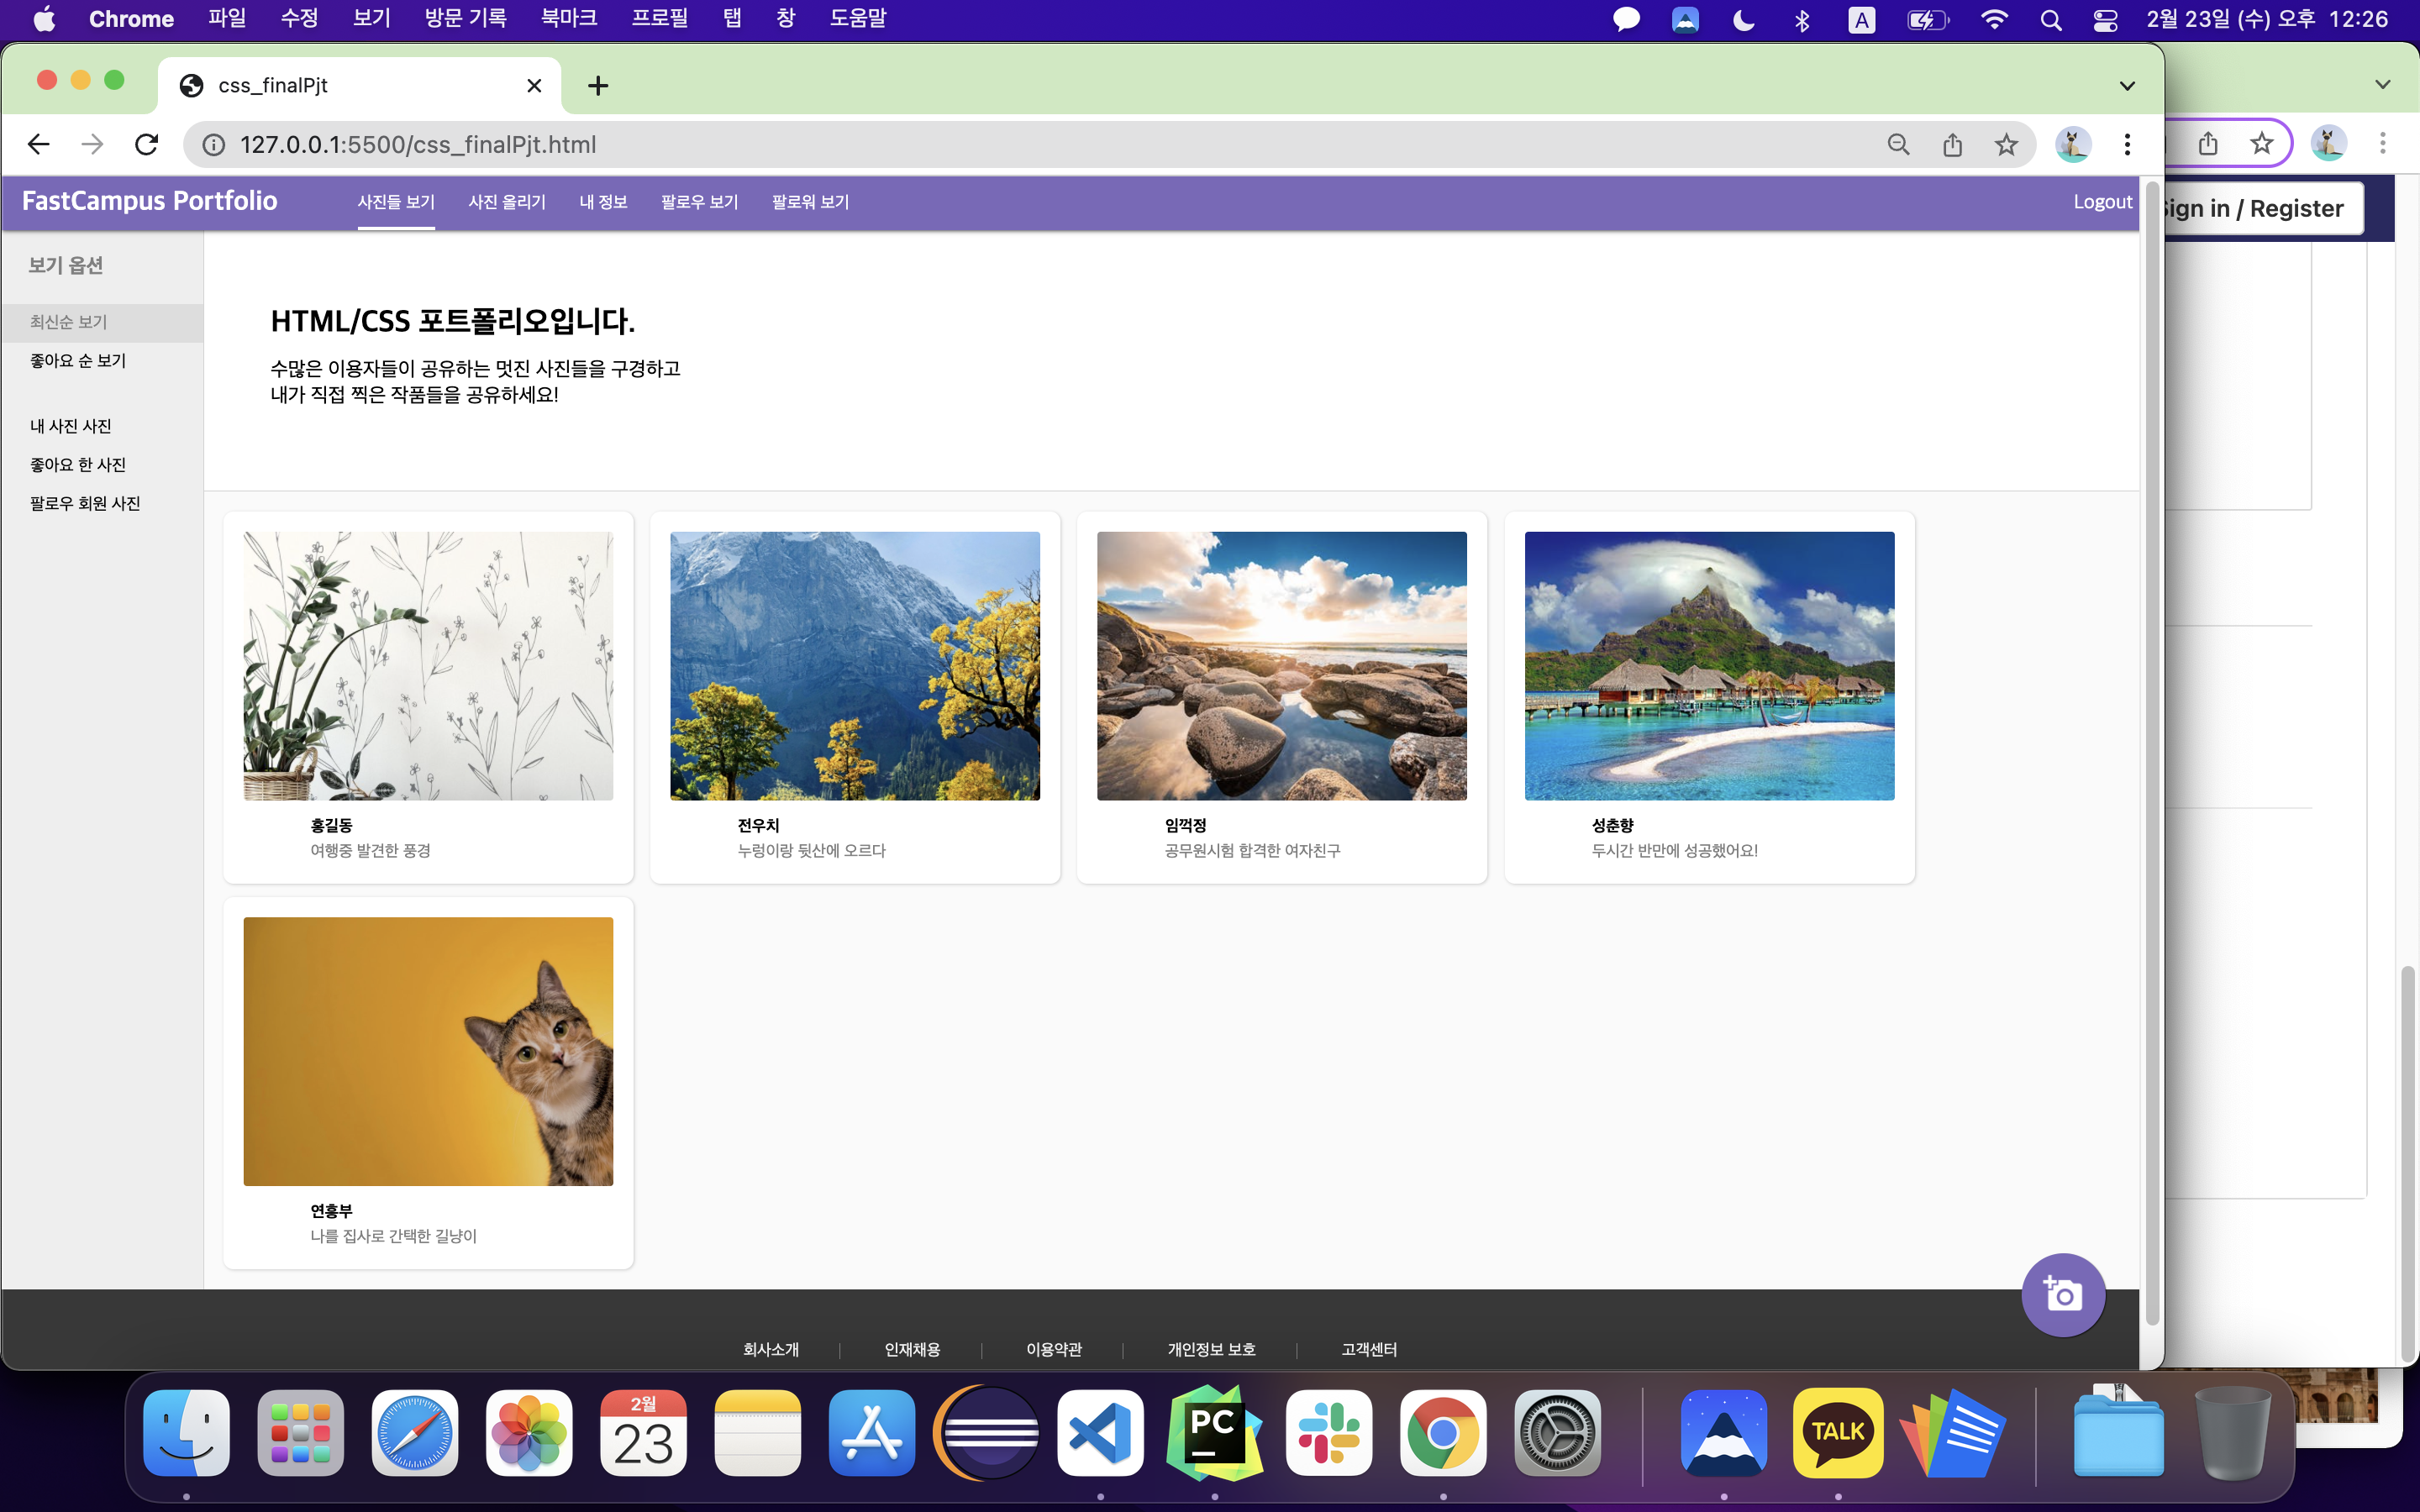Viewport: 2420px width, 1512px height.
Task: Select 좋아요 순 보기 in the sidebar
Action: click(78, 361)
